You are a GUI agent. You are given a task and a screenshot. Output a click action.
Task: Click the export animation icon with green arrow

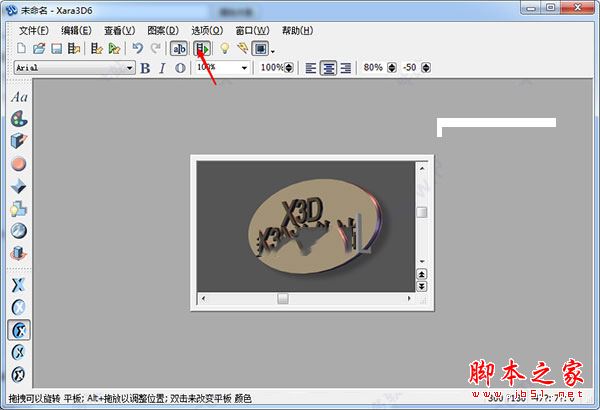(x=114, y=49)
